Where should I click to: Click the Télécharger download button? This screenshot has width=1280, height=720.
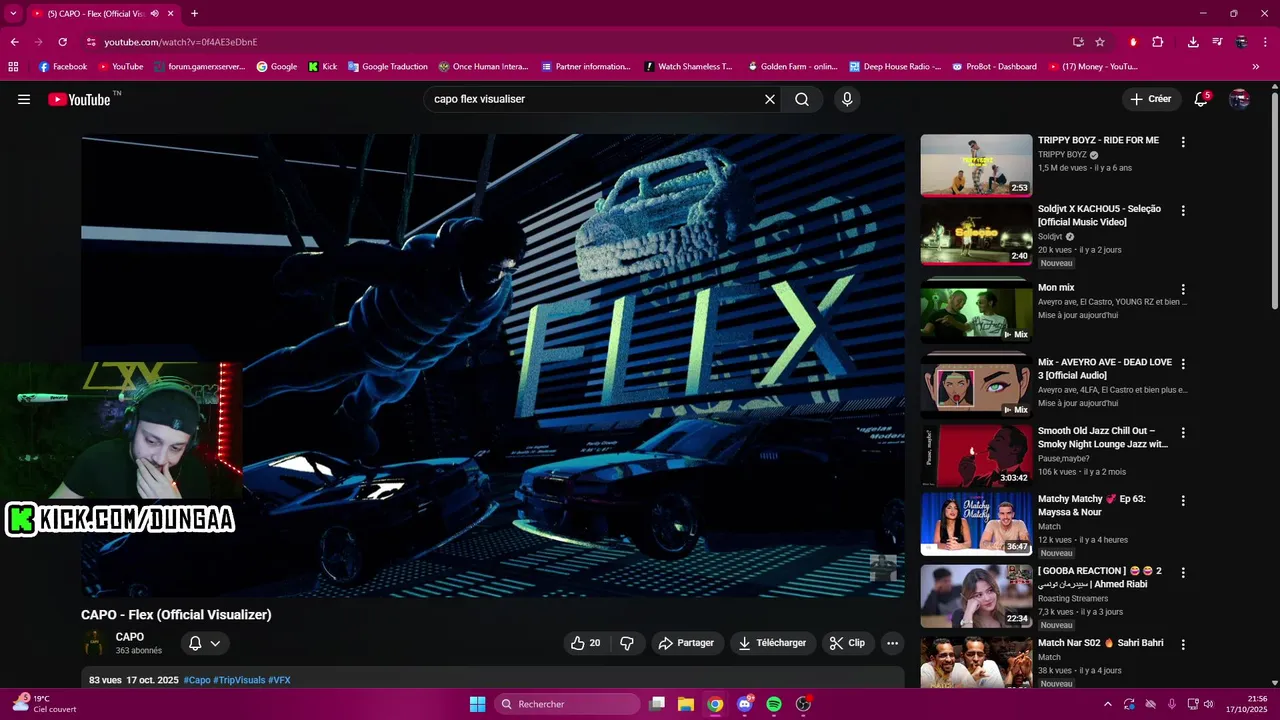point(772,643)
